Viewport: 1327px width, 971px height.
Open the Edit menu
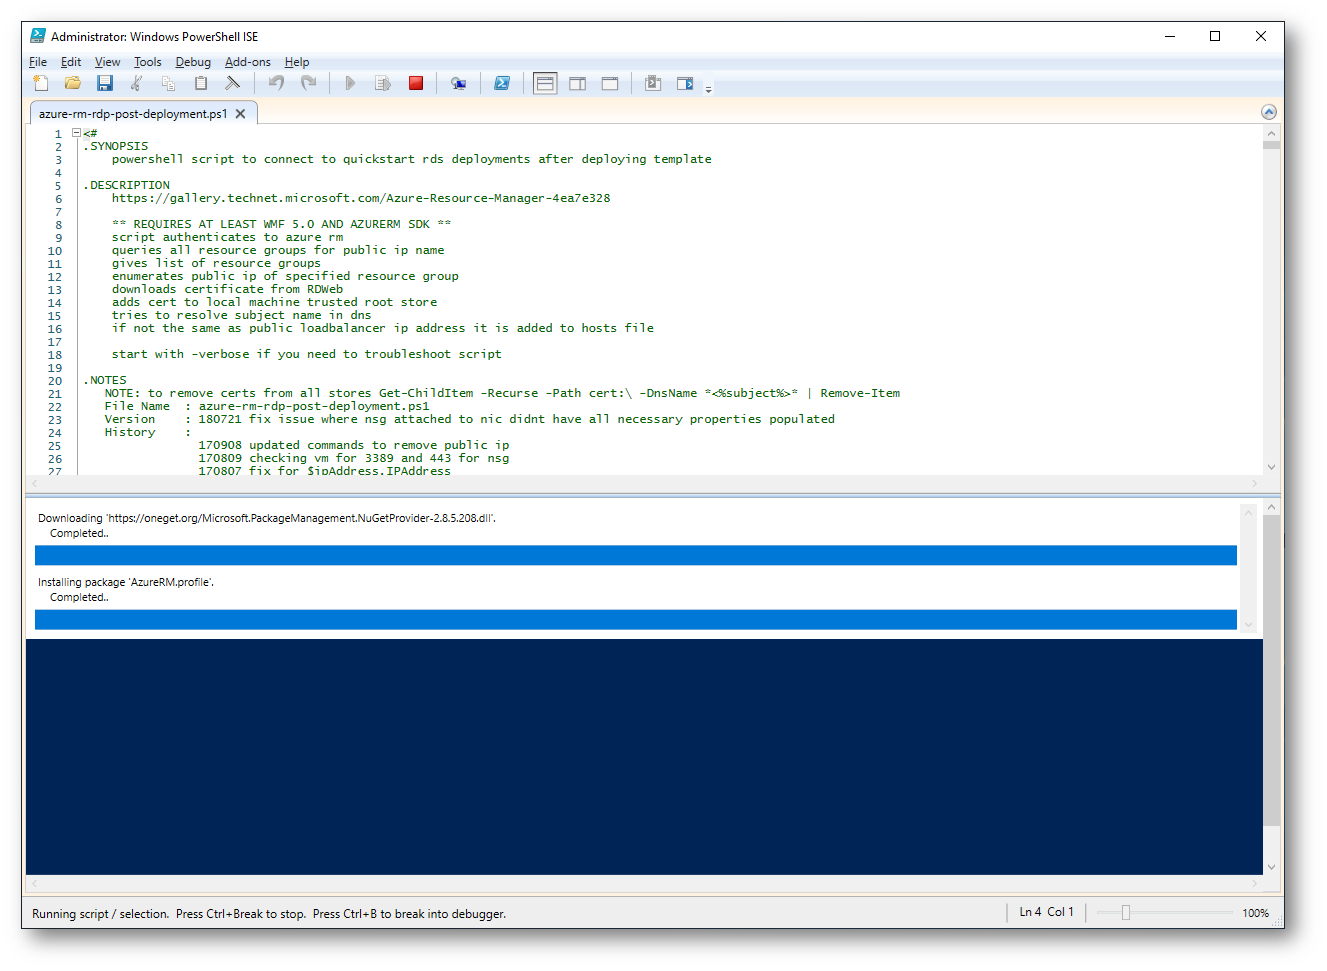coord(71,62)
